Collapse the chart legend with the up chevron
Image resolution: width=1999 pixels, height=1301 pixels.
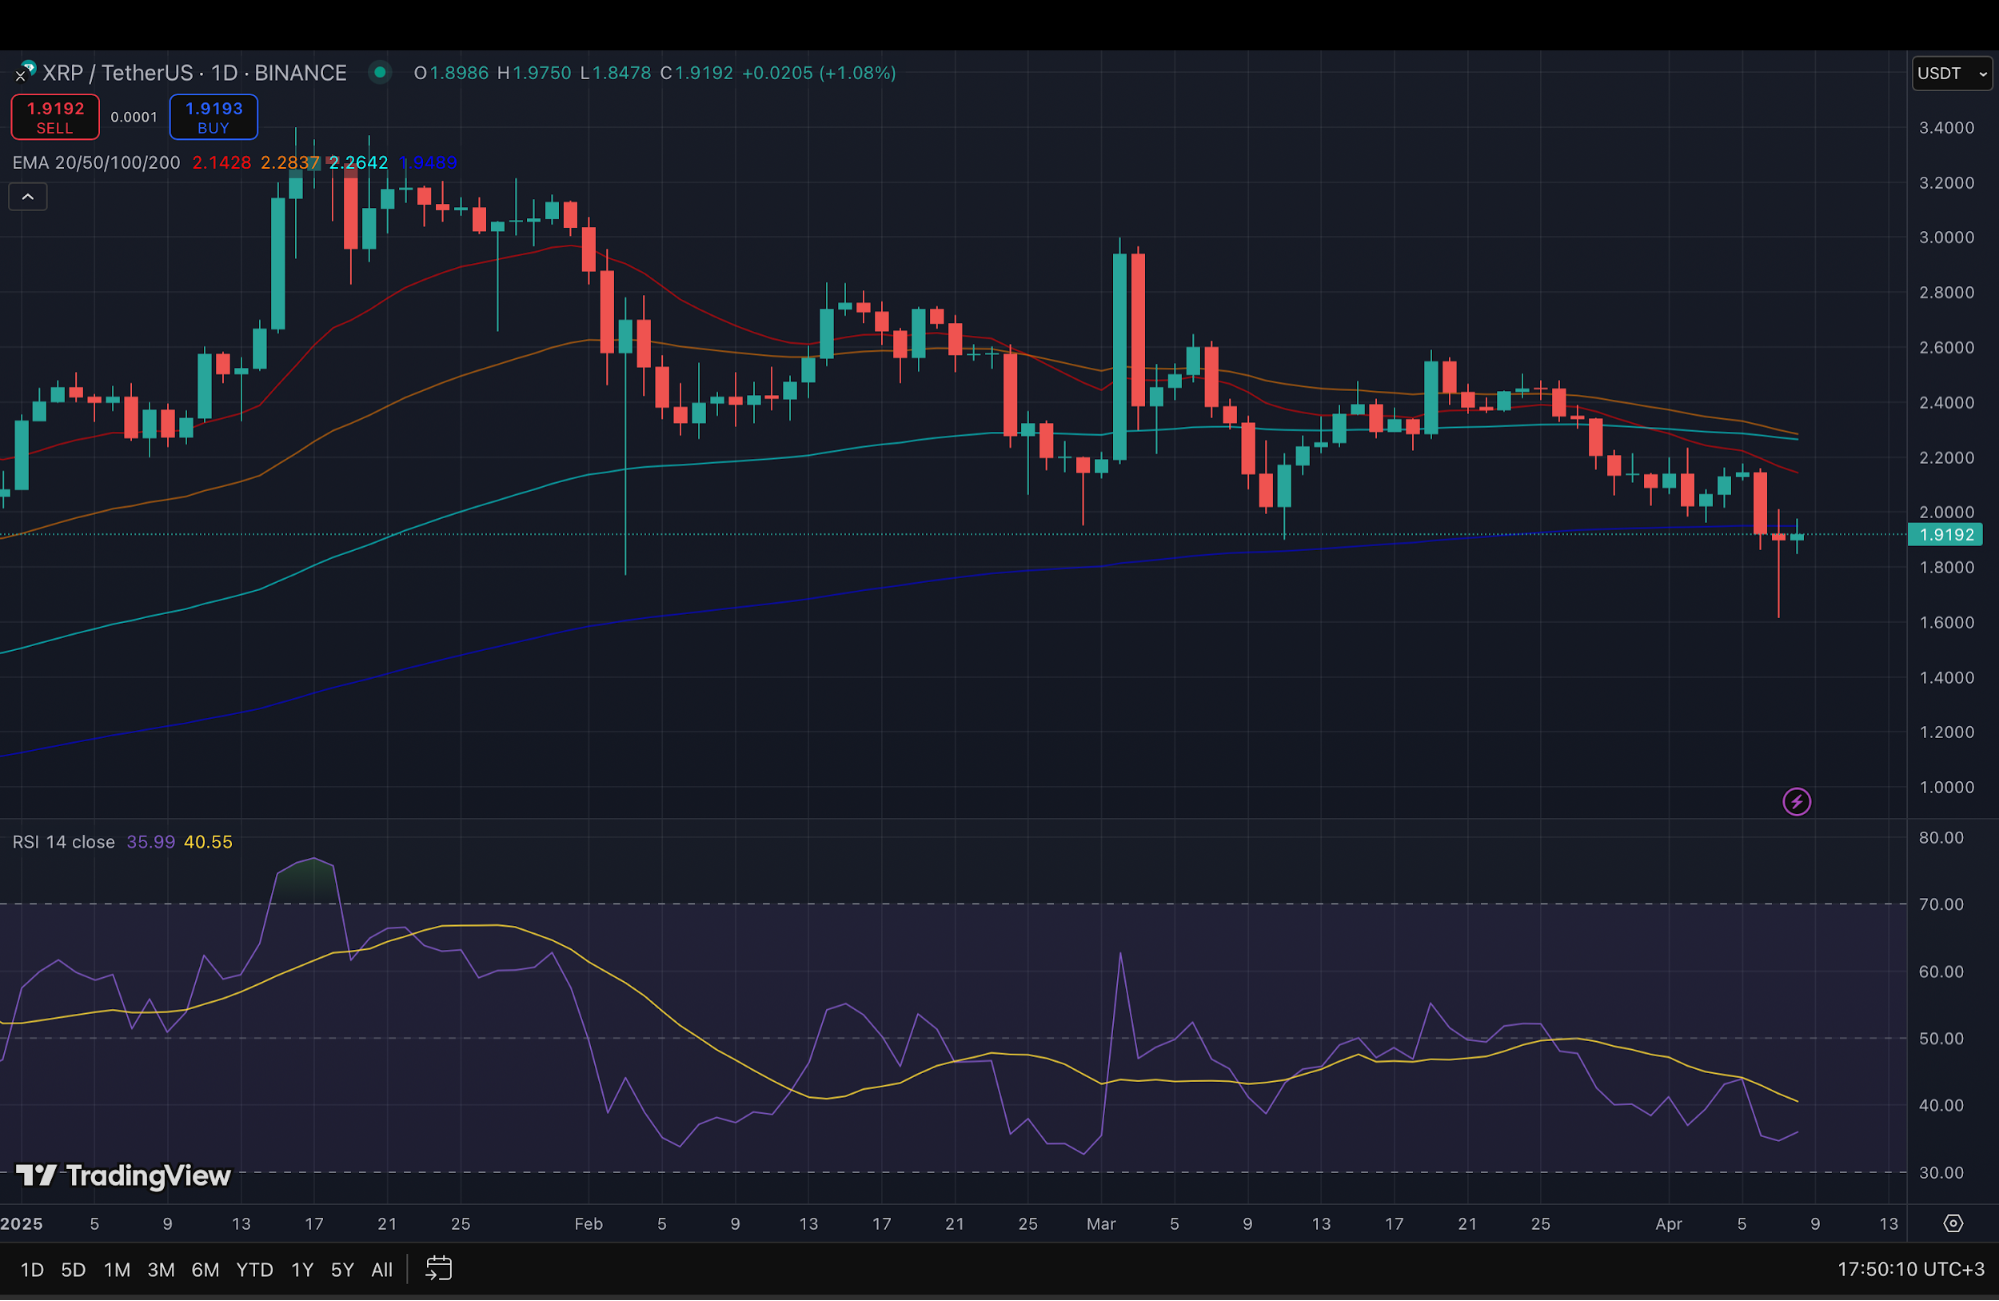pyautogui.click(x=27, y=196)
